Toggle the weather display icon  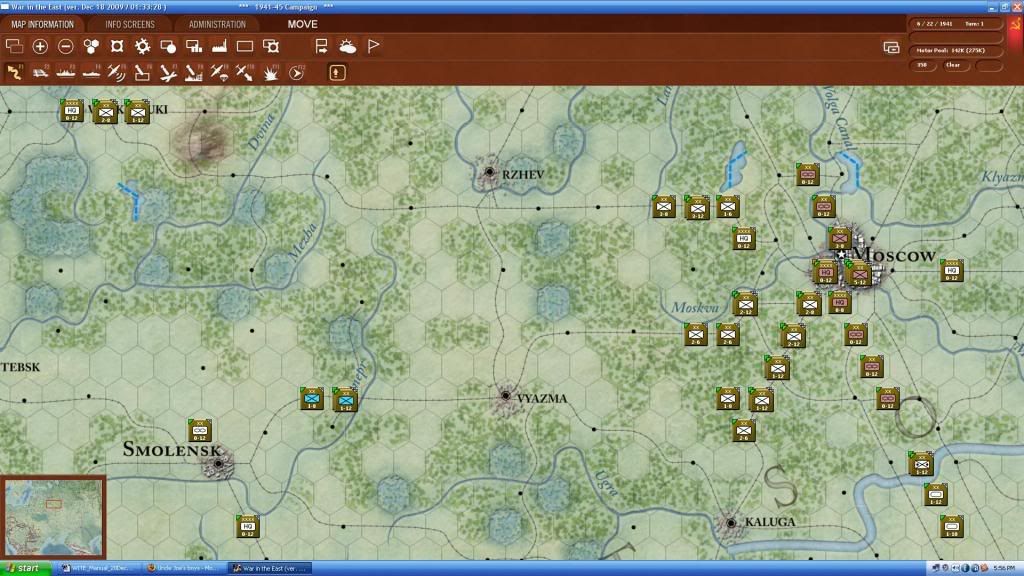point(347,46)
